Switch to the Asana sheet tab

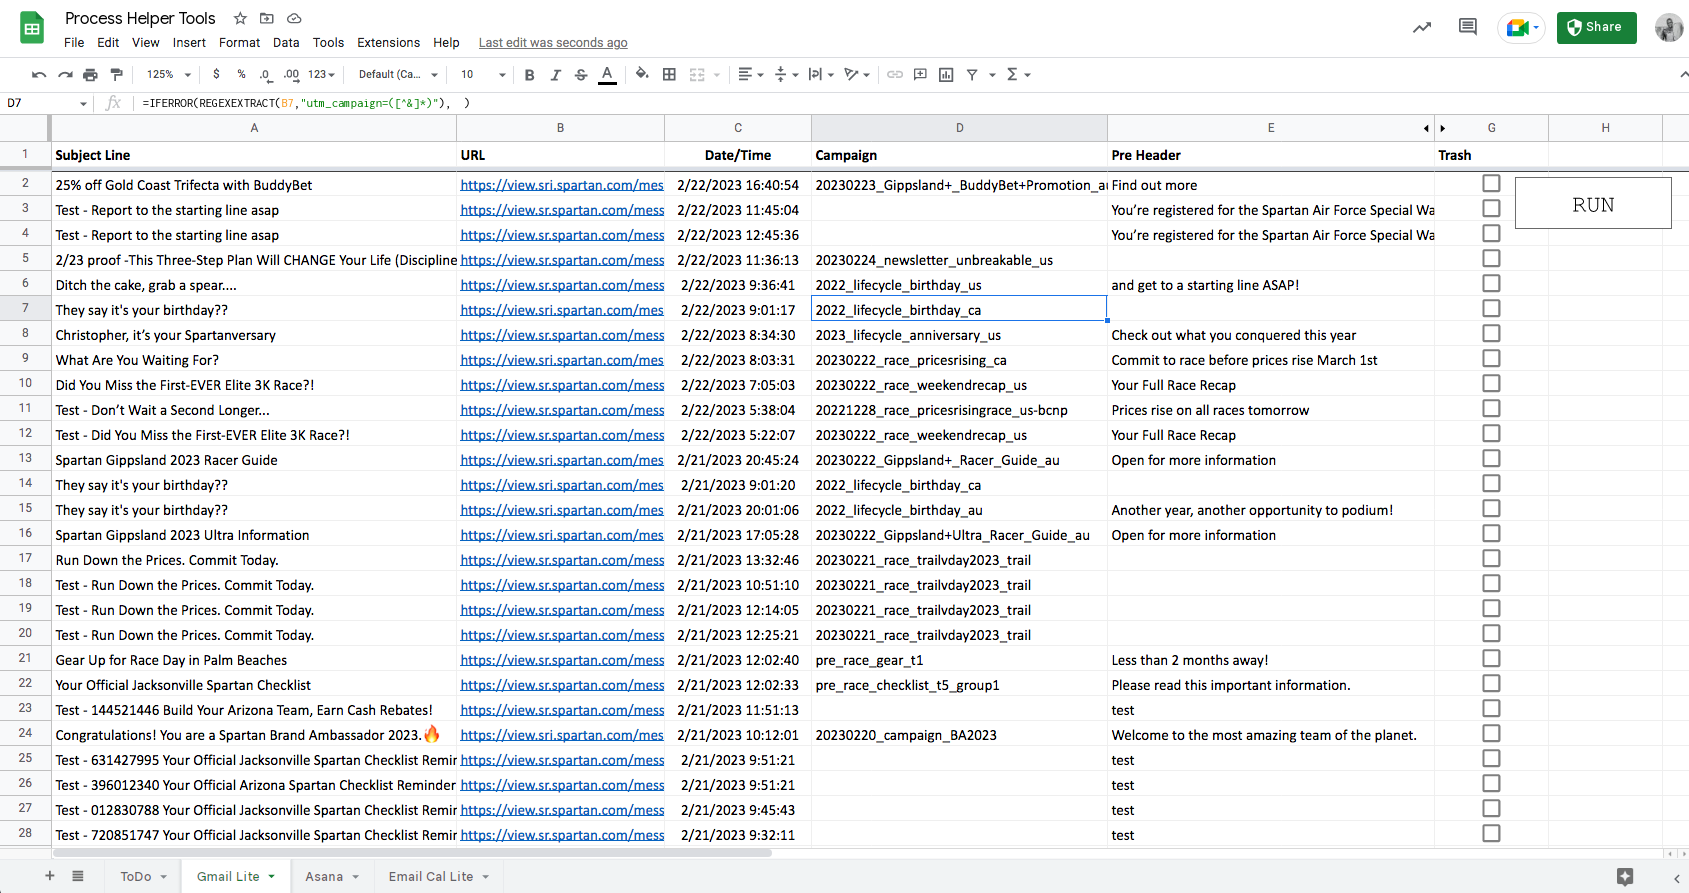tap(323, 877)
